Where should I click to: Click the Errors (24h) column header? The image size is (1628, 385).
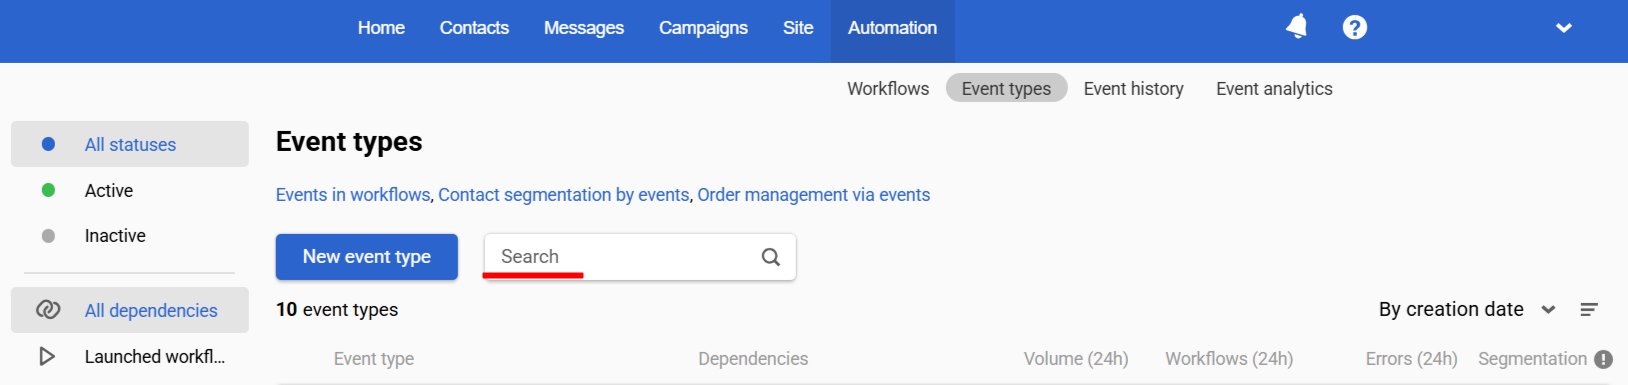1411,359
